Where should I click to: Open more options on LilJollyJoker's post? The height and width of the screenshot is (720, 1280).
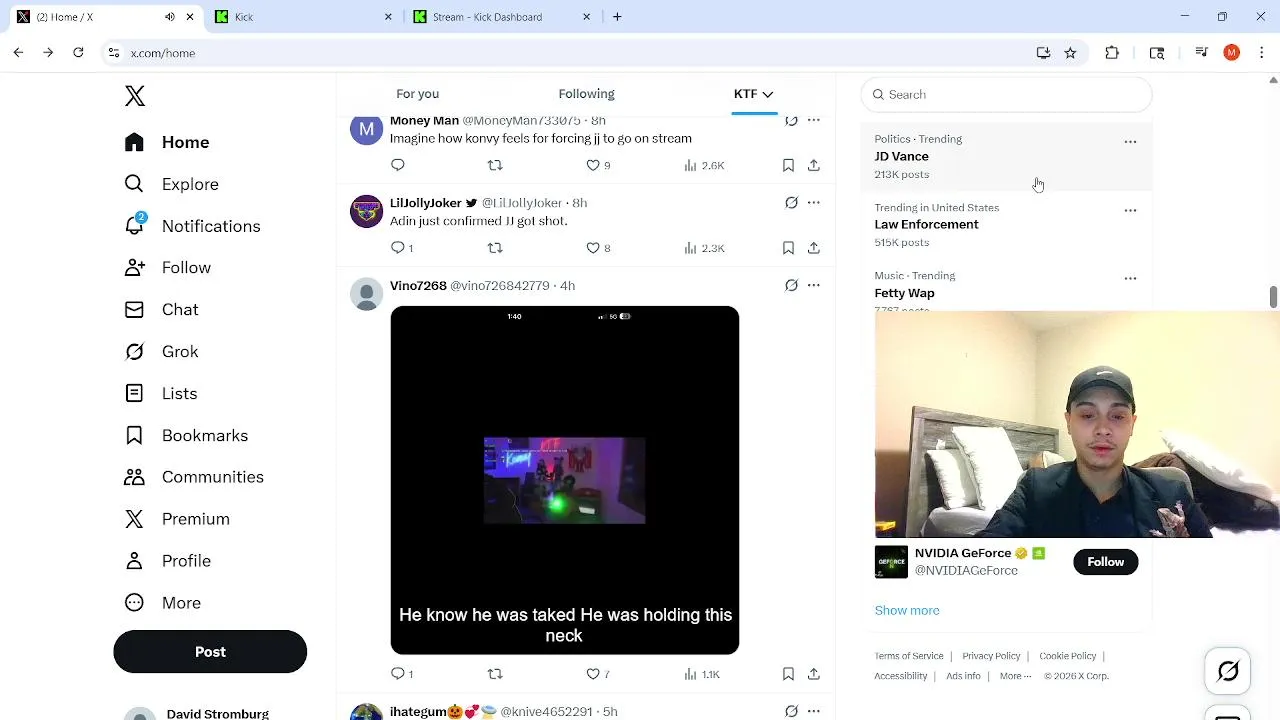click(x=814, y=203)
